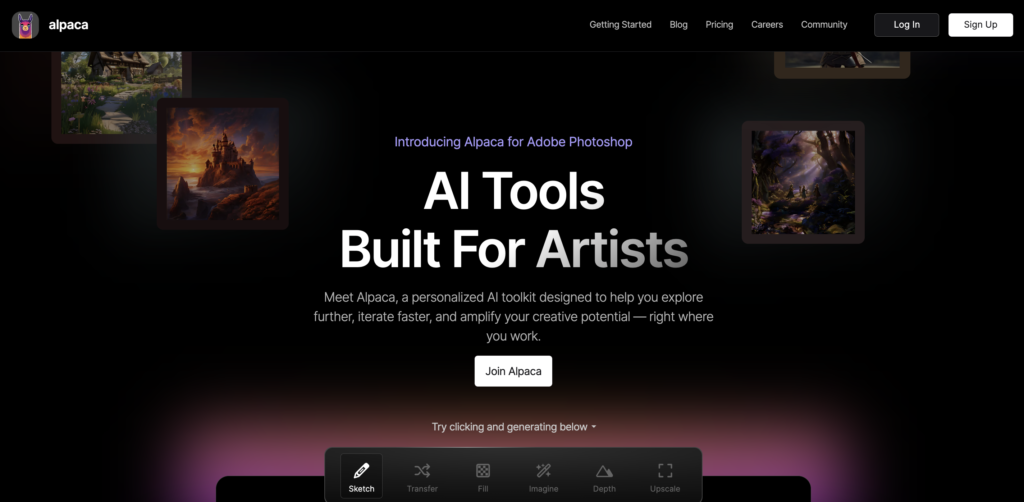Select the Sketch pencil tool
This screenshot has height=502, width=1024.
click(361, 477)
